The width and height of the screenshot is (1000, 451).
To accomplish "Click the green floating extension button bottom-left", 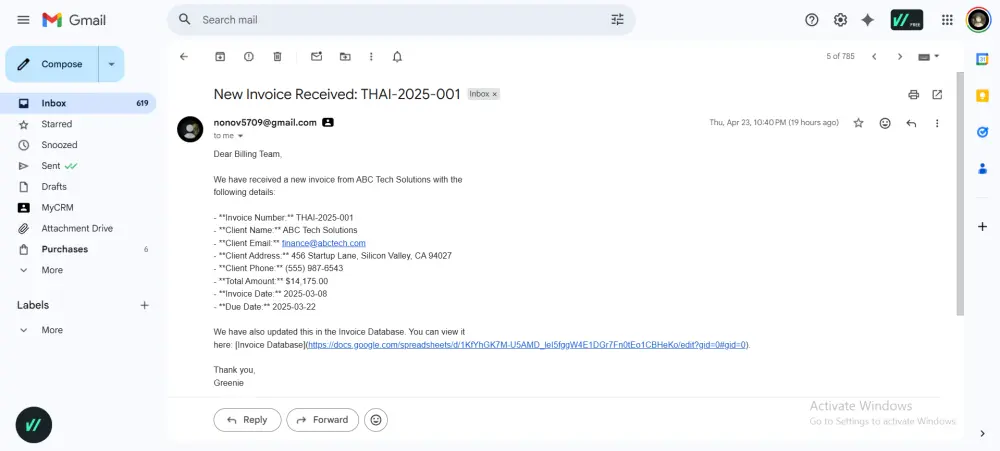I will [x=34, y=425].
